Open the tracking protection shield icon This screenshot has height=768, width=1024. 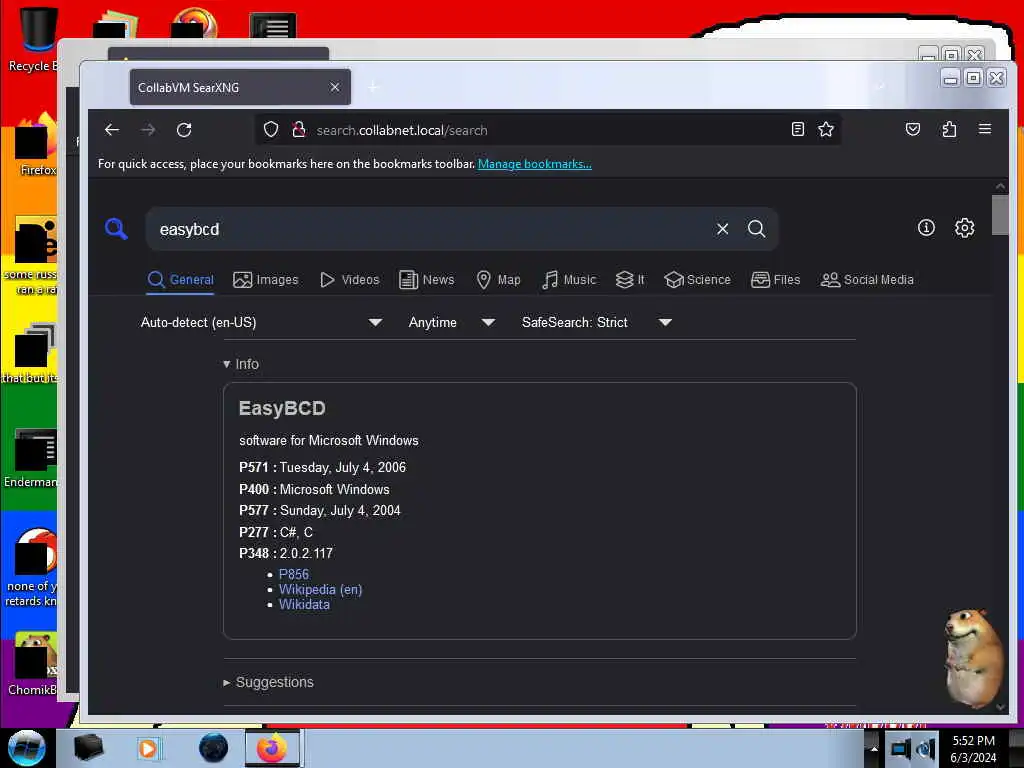point(271,129)
